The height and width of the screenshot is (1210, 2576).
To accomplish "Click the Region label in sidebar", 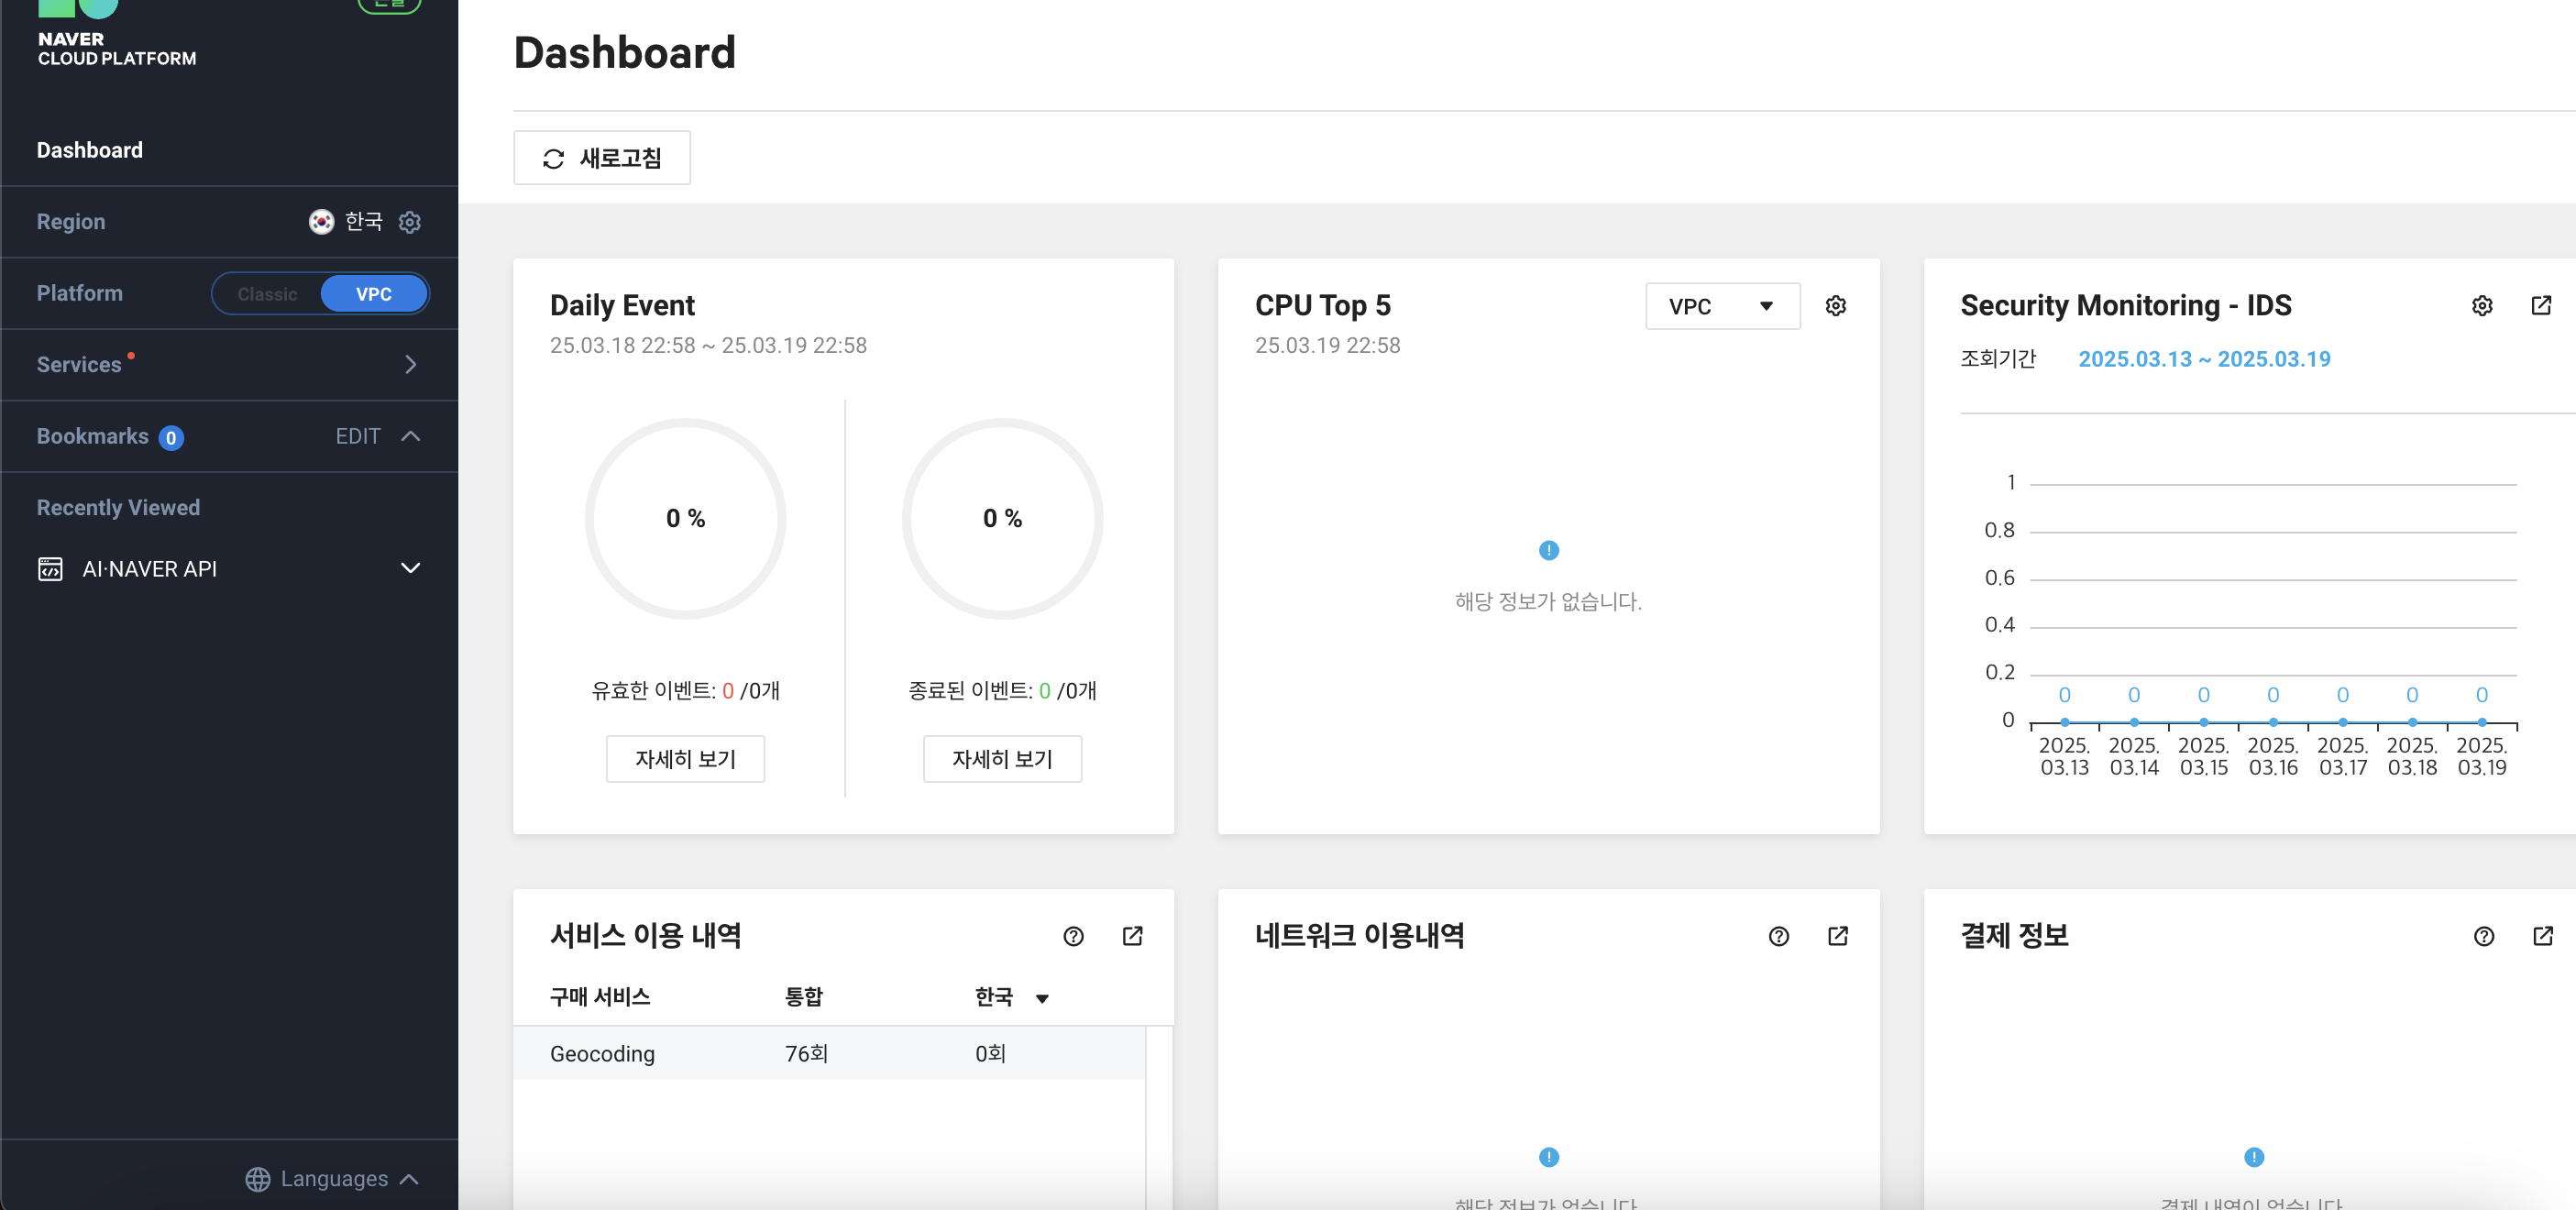I will click(71, 222).
